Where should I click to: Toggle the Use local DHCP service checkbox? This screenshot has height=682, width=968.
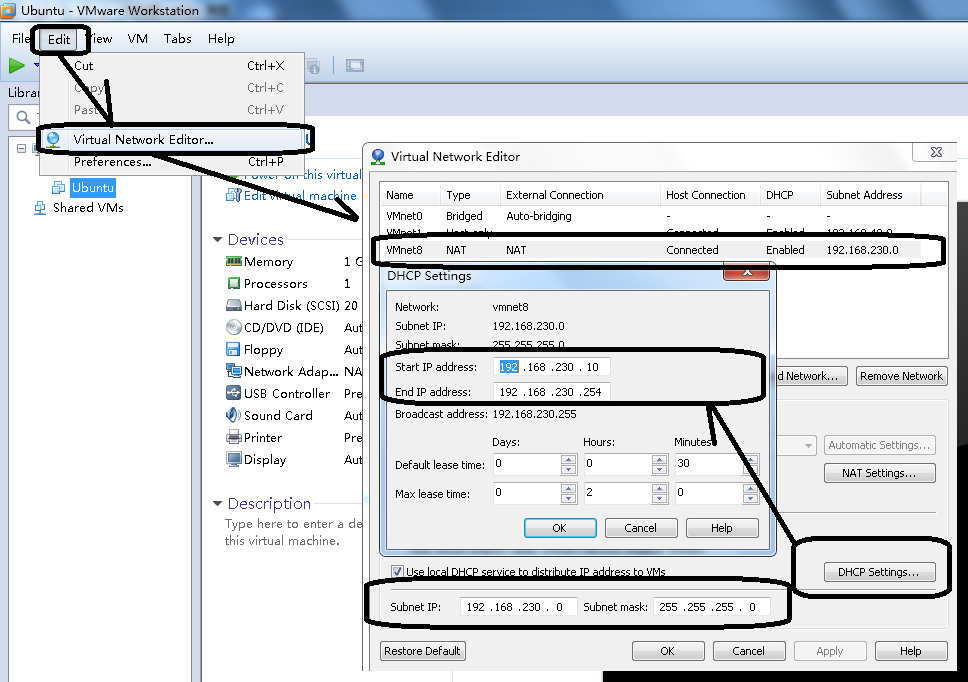click(x=398, y=572)
